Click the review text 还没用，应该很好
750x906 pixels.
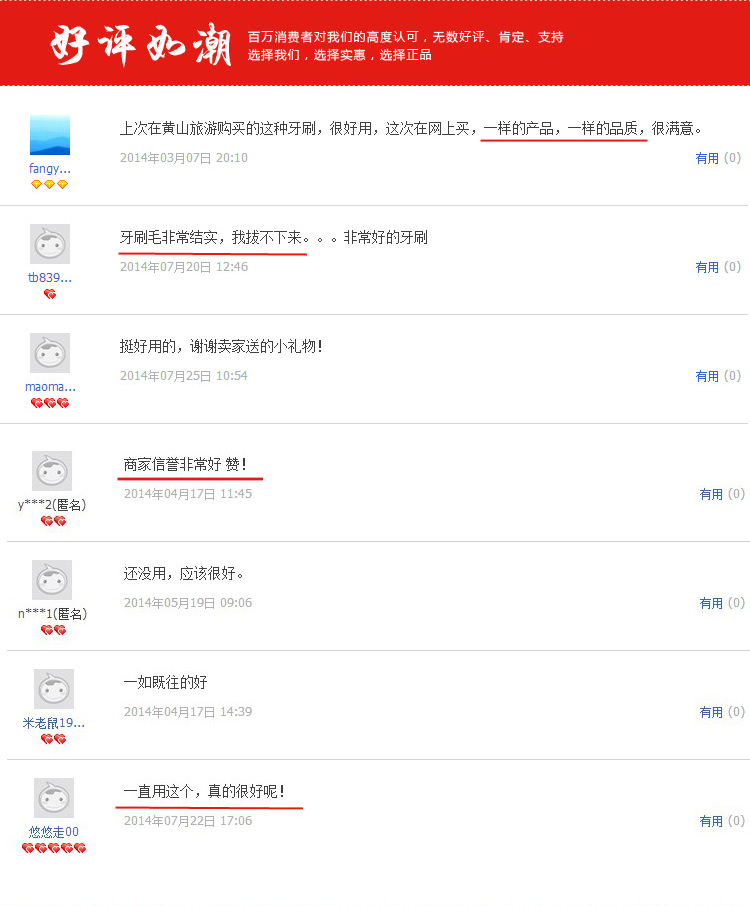pos(183,573)
